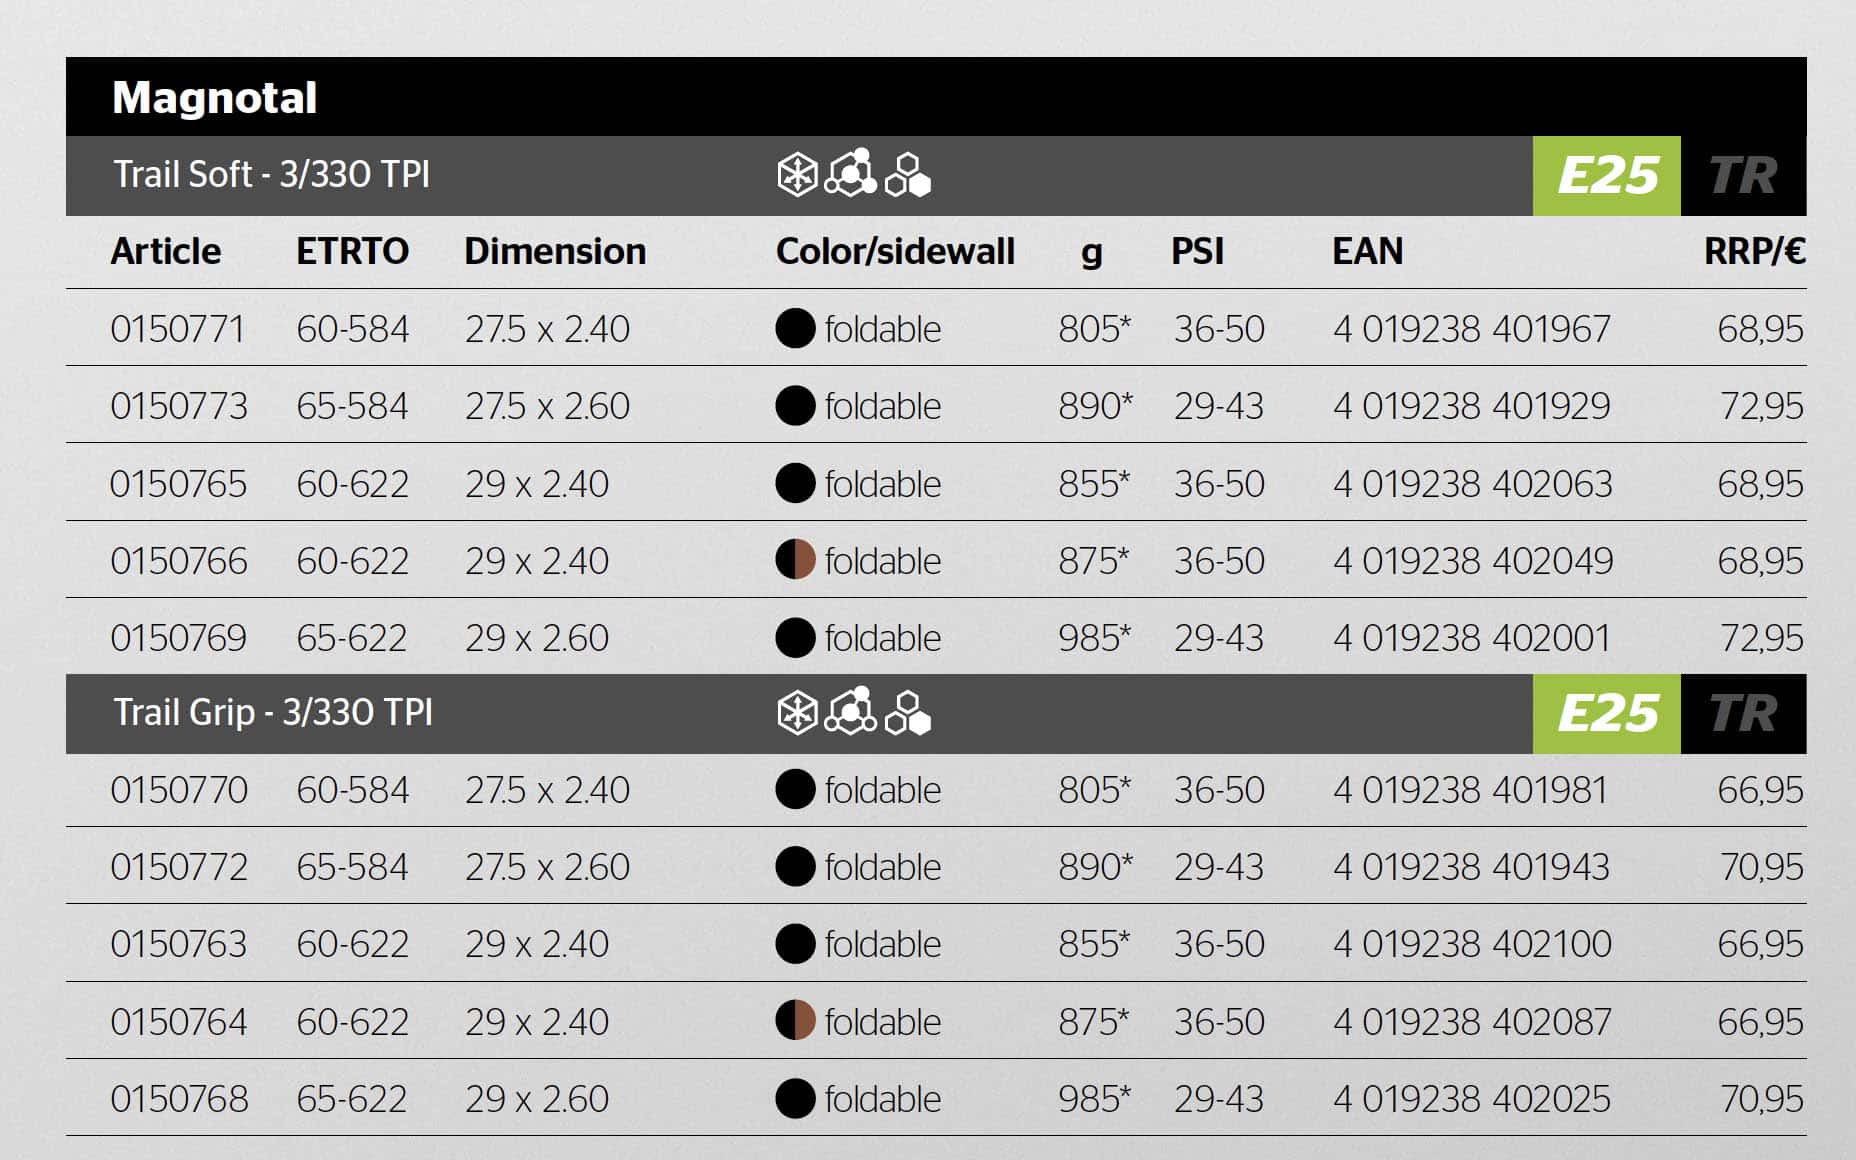1856x1160 pixels.
Task: Click article number 0150769
Action: click(x=178, y=638)
